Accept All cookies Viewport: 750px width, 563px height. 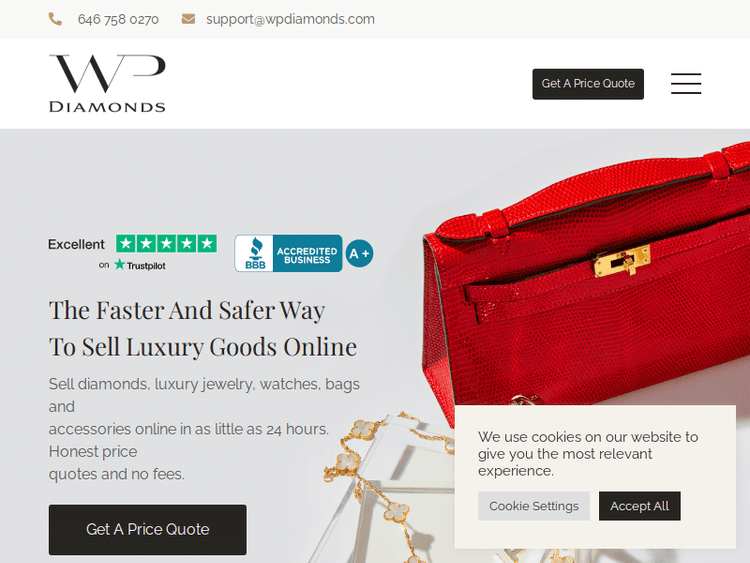(x=640, y=506)
